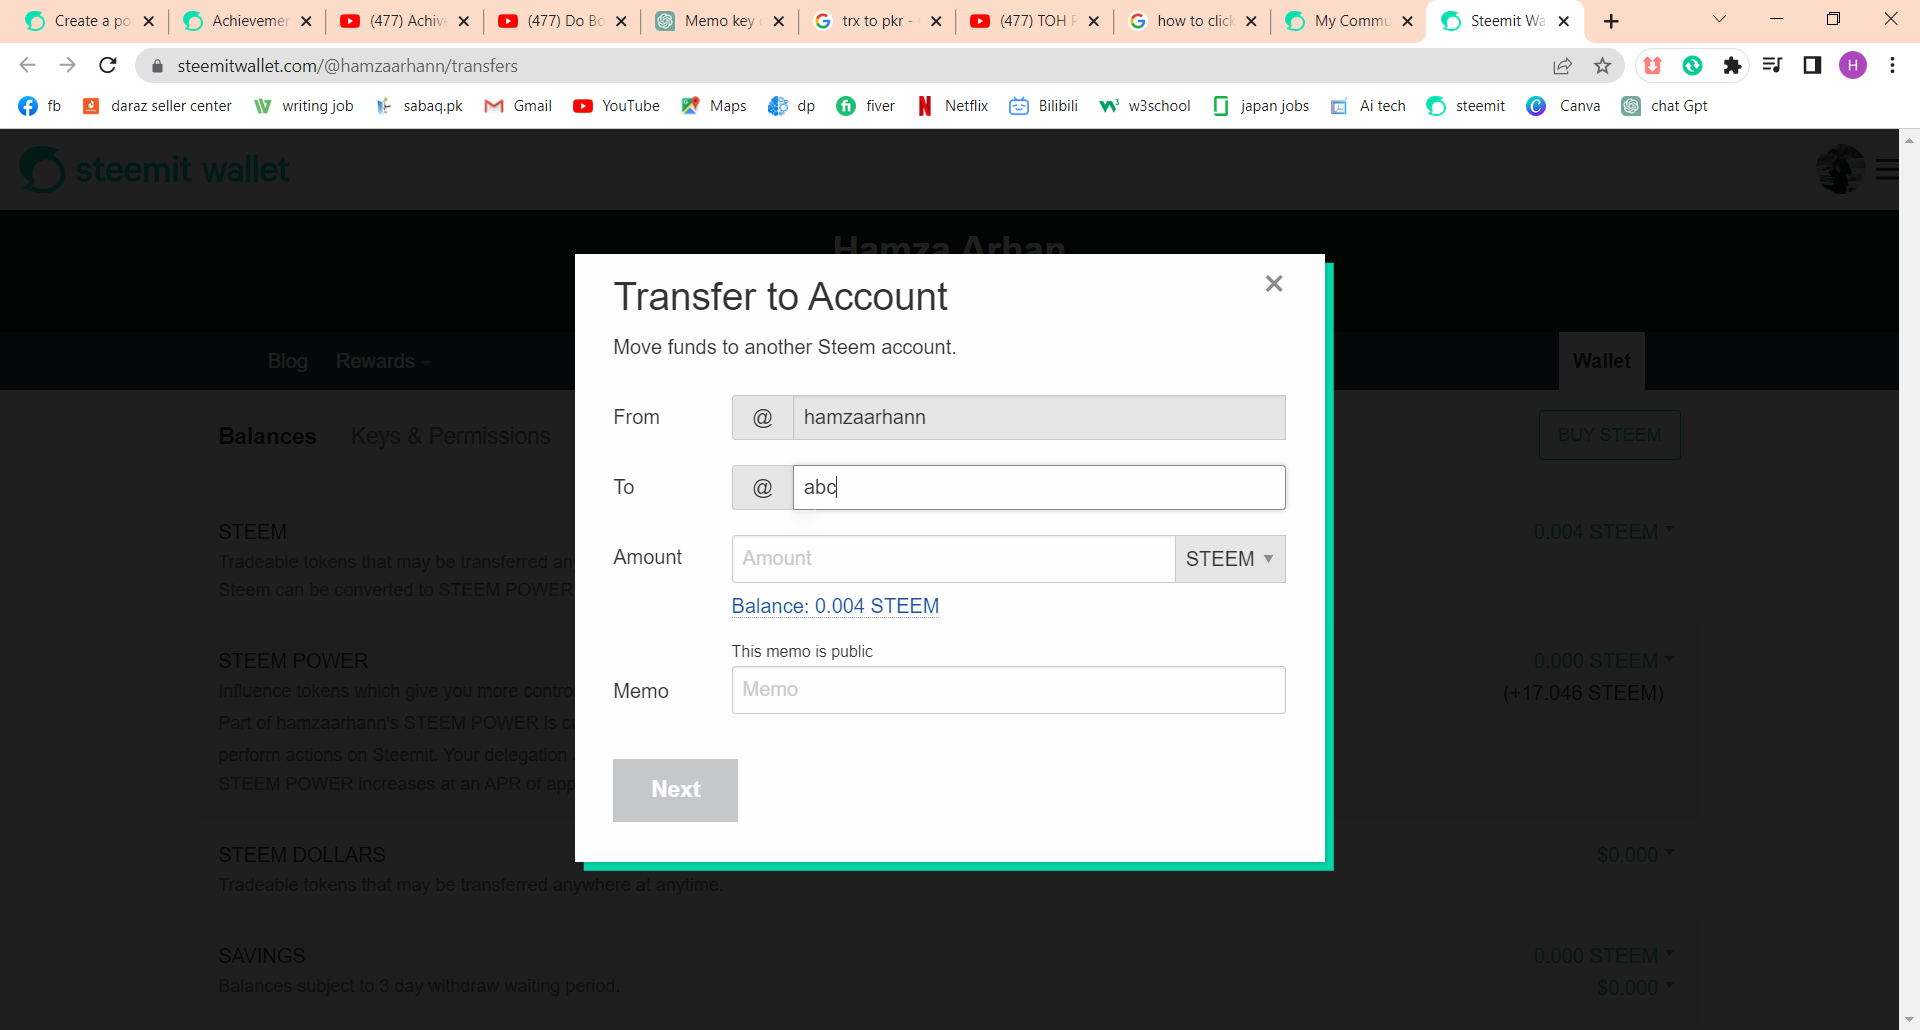Image resolution: width=1920 pixels, height=1030 pixels.
Task: Open the fb bookmark
Action: [x=40, y=106]
